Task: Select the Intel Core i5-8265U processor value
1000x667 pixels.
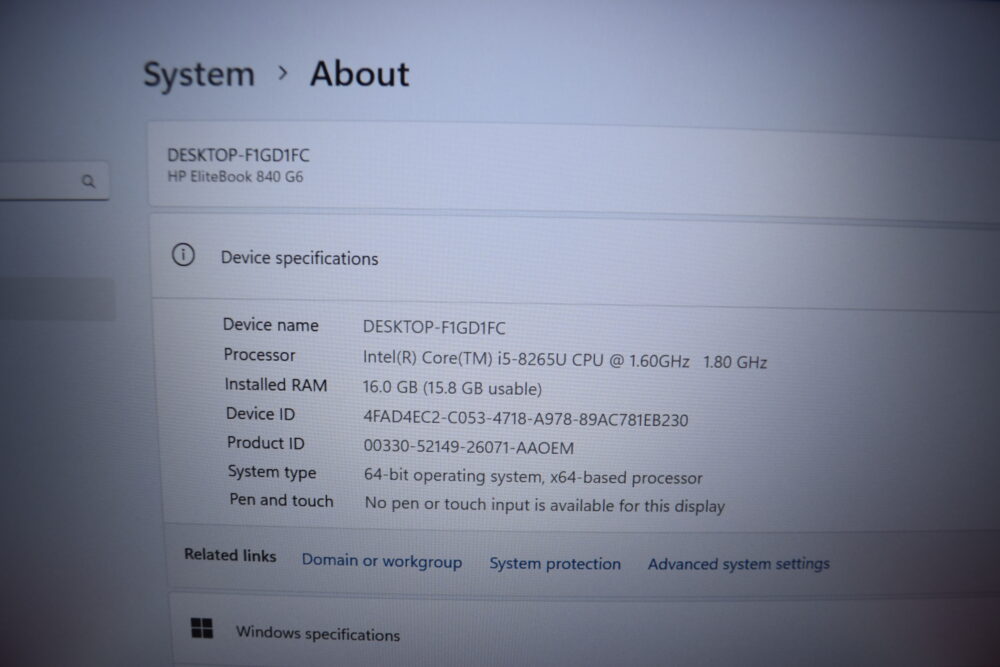Action: [x=564, y=360]
